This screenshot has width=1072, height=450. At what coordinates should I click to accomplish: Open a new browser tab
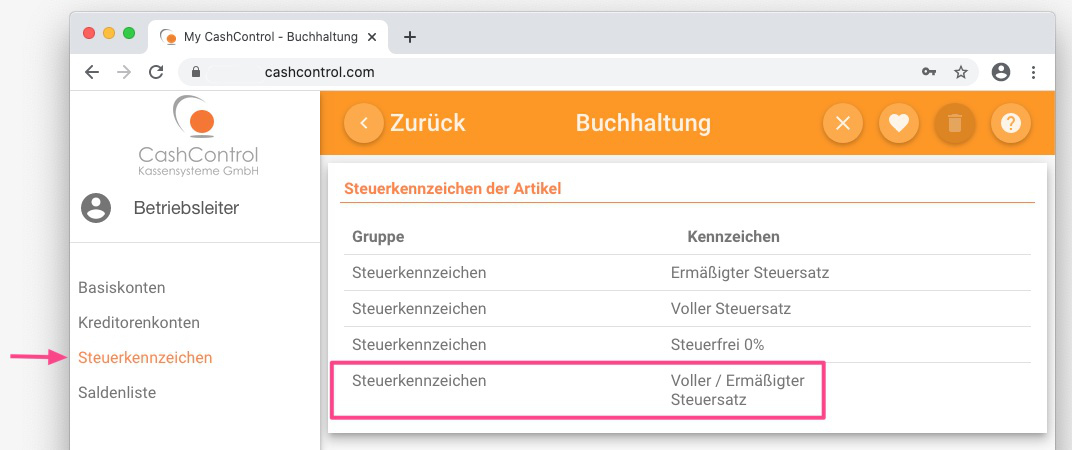click(410, 37)
